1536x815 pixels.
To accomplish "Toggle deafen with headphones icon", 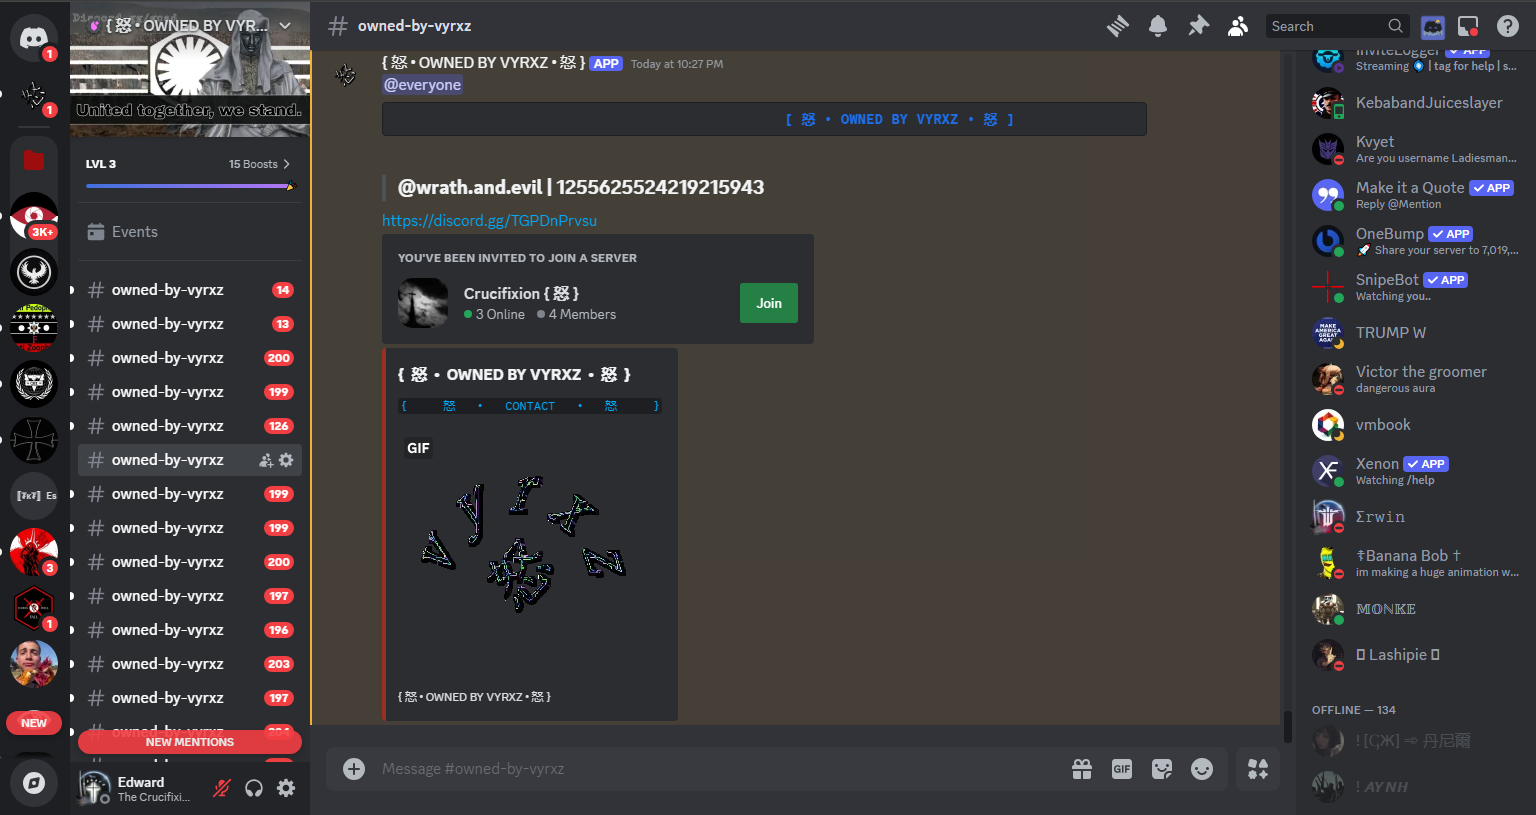I will click(x=254, y=788).
